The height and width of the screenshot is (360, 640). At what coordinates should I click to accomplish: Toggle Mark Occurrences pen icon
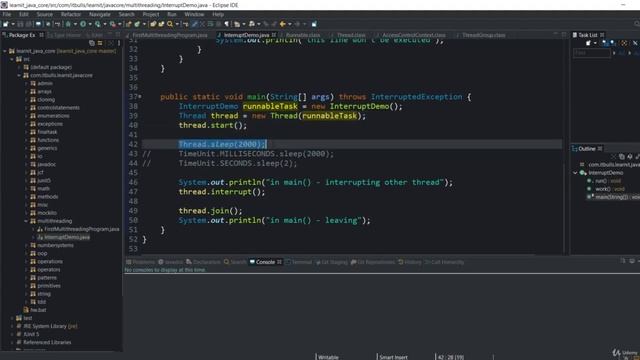(195, 24)
